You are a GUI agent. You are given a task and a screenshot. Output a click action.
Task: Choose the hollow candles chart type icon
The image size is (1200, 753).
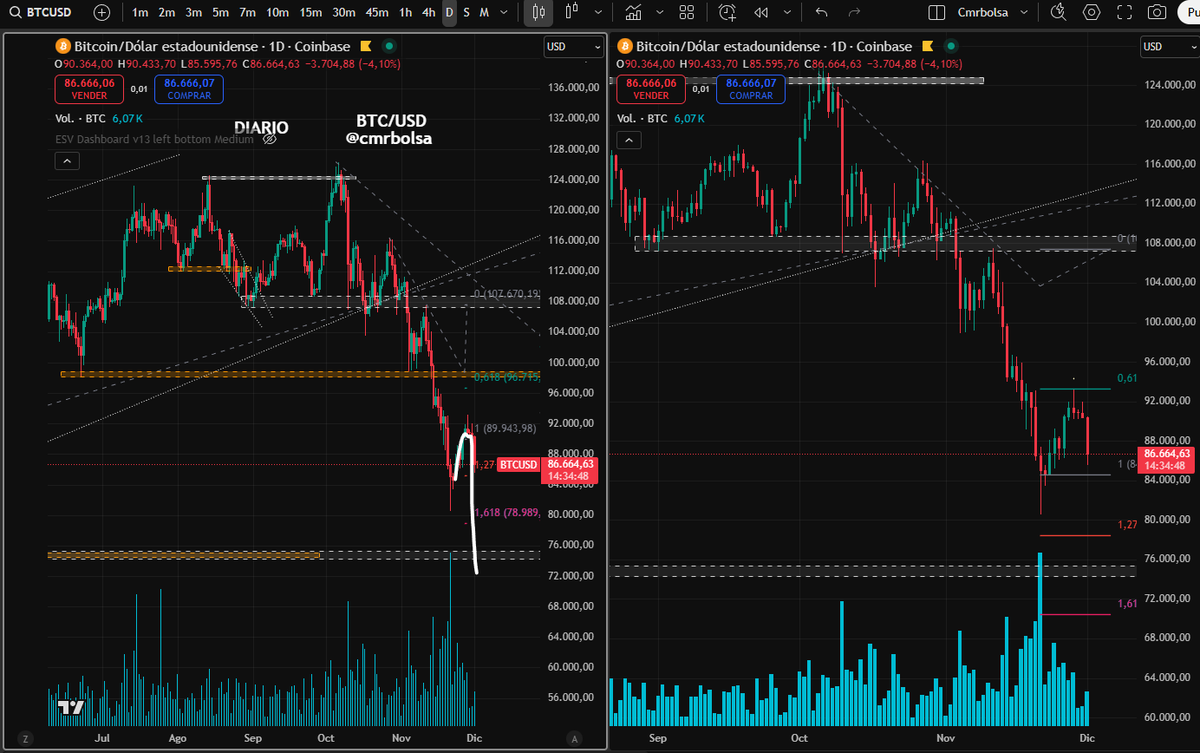(x=573, y=12)
